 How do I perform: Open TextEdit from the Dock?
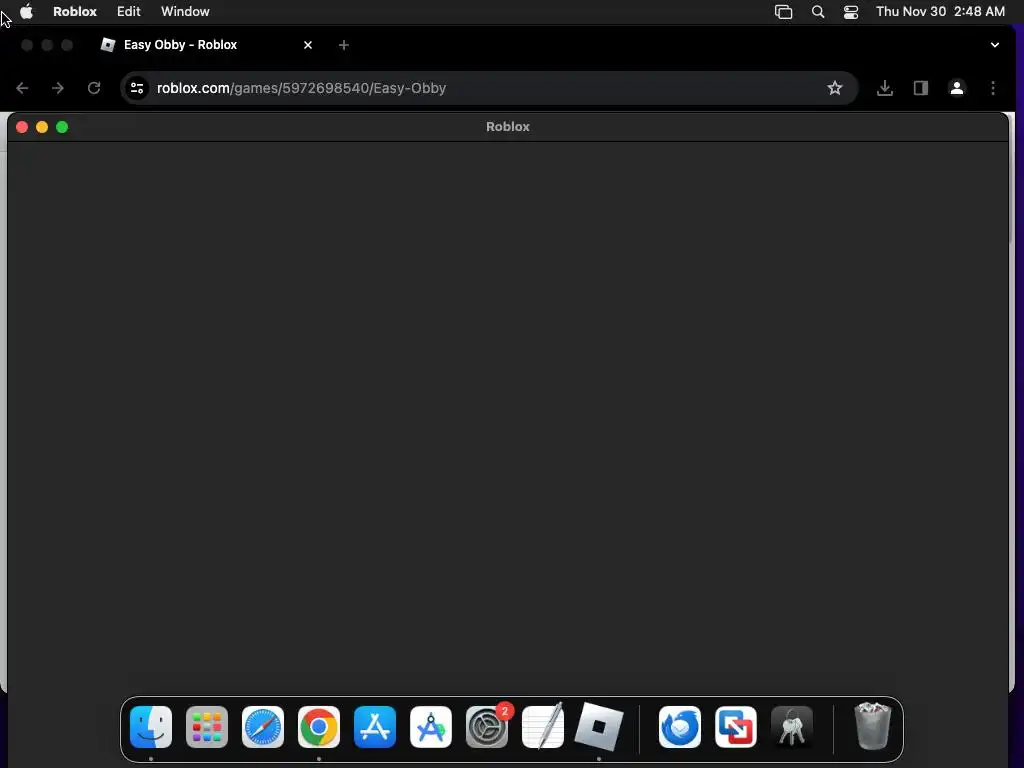click(543, 727)
